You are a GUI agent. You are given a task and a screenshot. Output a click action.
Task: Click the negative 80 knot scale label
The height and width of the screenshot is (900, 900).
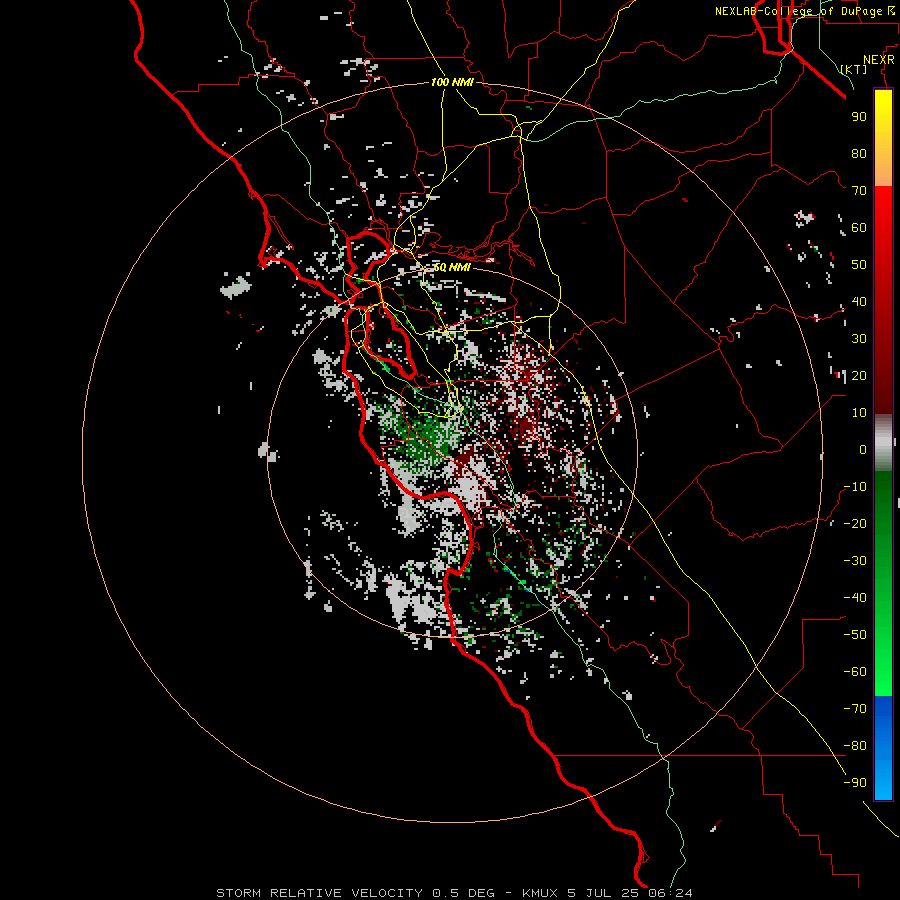click(x=855, y=746)
